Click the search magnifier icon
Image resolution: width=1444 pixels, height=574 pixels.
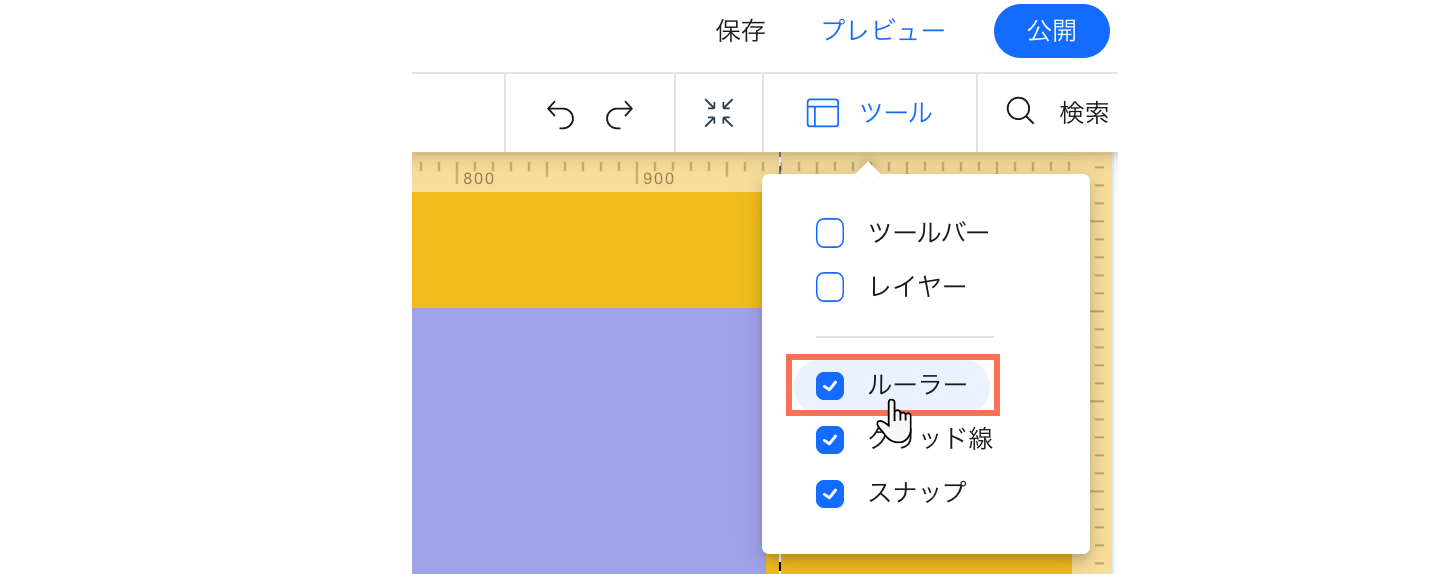pos(1020,112)
